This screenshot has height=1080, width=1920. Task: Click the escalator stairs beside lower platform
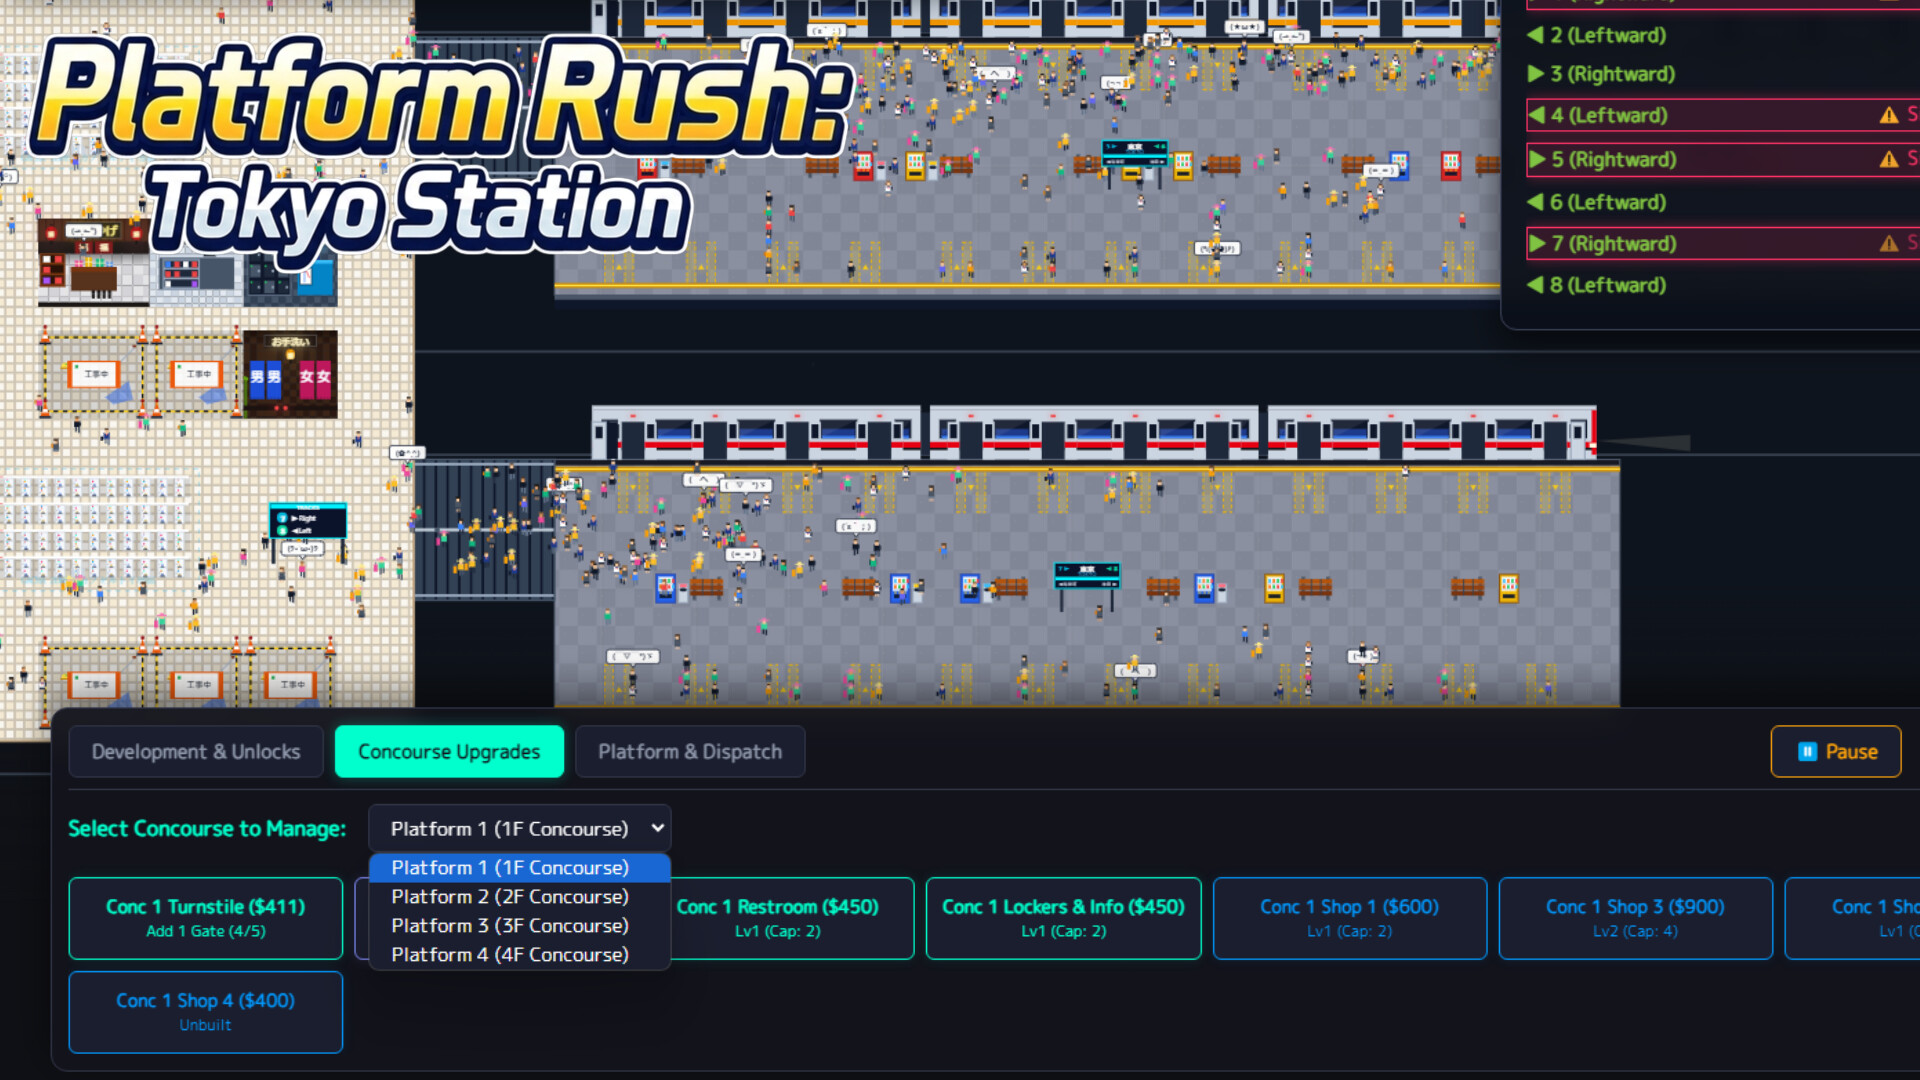pyautogui.click(x=484, y=530)
